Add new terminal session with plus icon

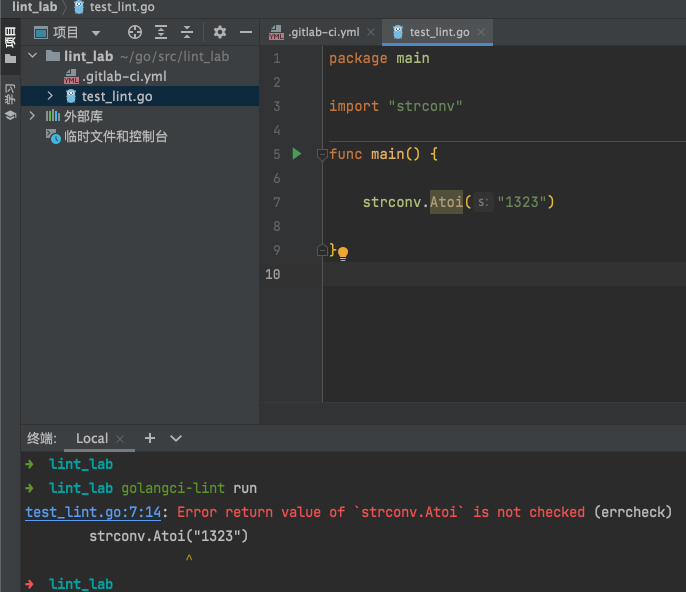(x=150, y=438)
